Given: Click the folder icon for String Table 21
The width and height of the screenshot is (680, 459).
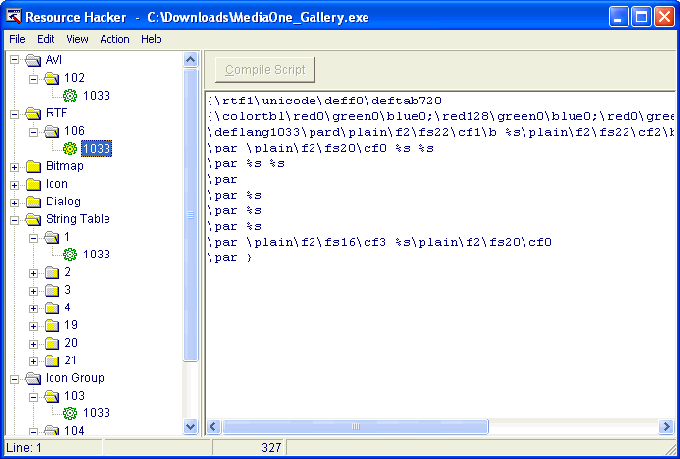Looking at the screenshot, I should (x=52, y=361).
